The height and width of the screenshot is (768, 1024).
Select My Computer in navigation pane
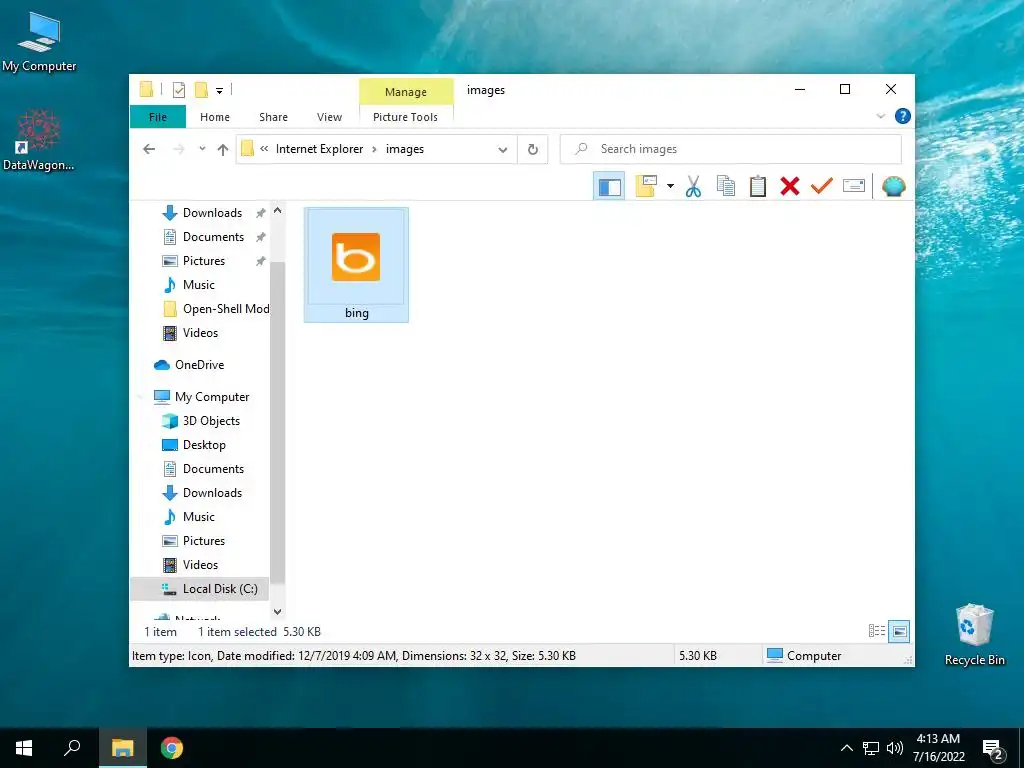(x=212, y=397)
